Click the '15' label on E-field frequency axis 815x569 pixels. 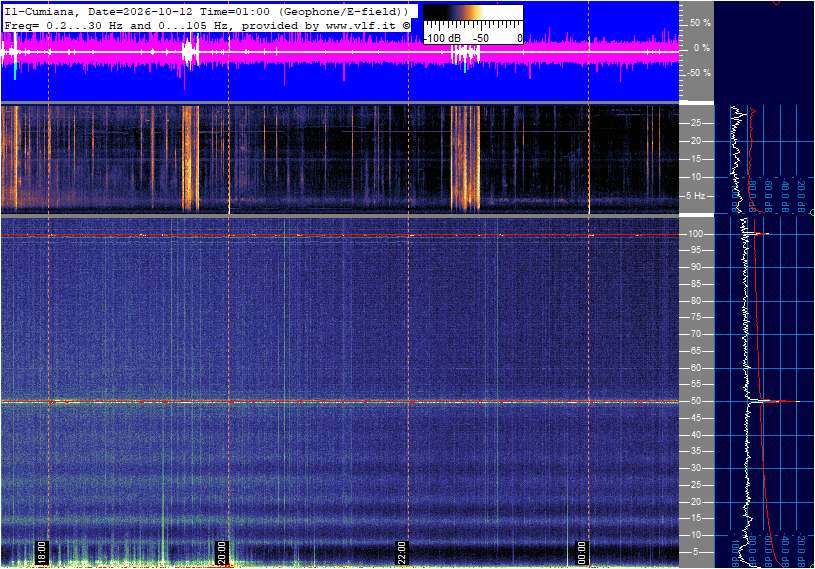click(x=695, y=519)
